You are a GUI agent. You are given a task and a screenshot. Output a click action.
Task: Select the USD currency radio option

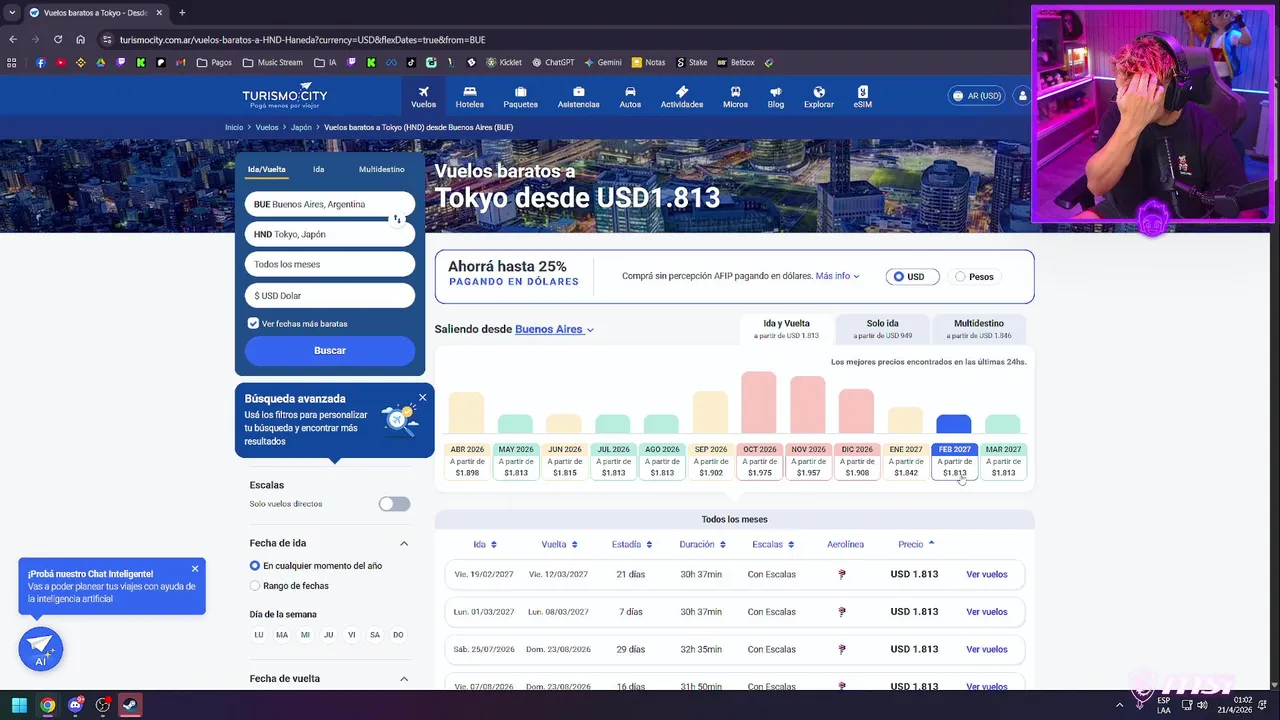(x=912, y=276)
